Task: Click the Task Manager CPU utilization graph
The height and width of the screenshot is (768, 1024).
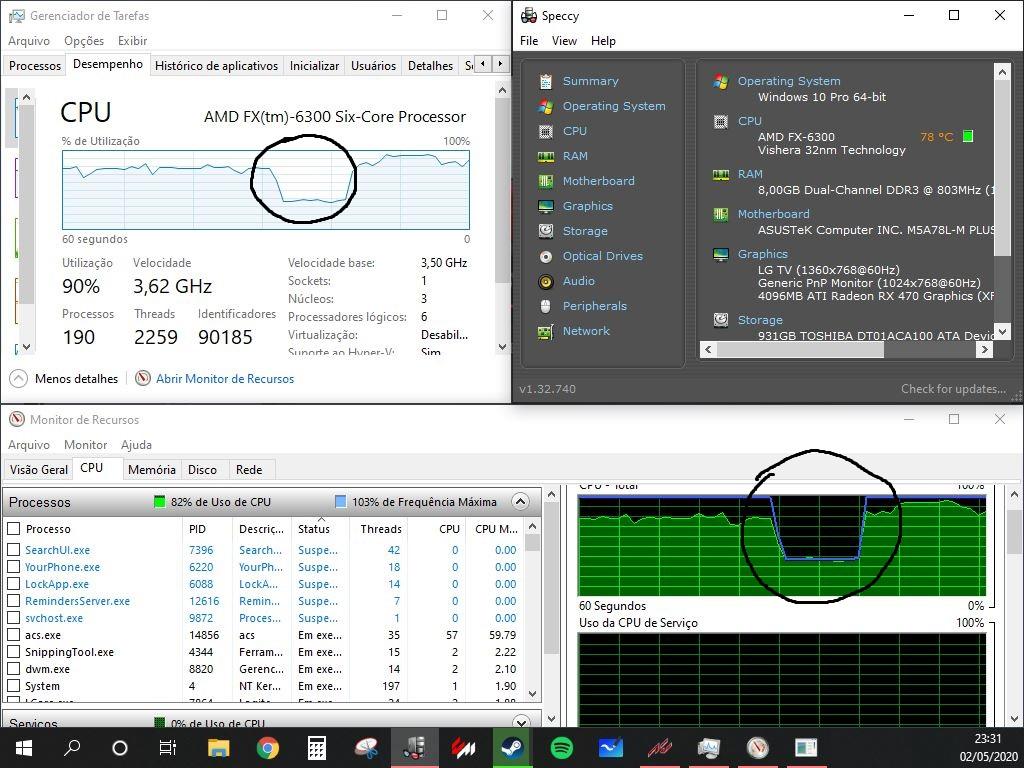Action: coord(266,190)
